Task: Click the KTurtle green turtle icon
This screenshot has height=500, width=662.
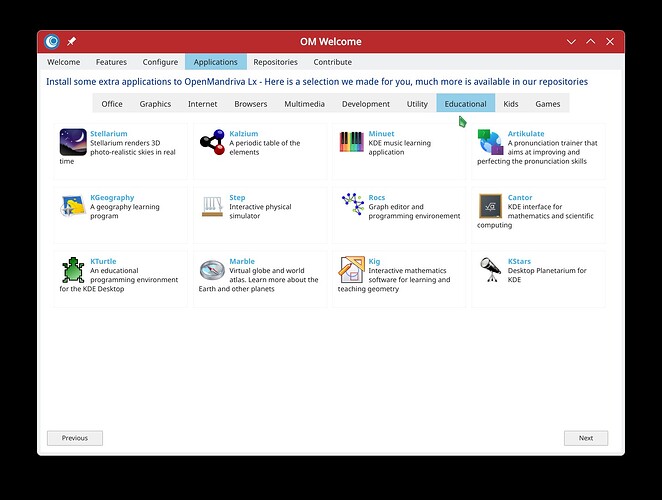Action: pyautogui.click(x=73, y=270)
